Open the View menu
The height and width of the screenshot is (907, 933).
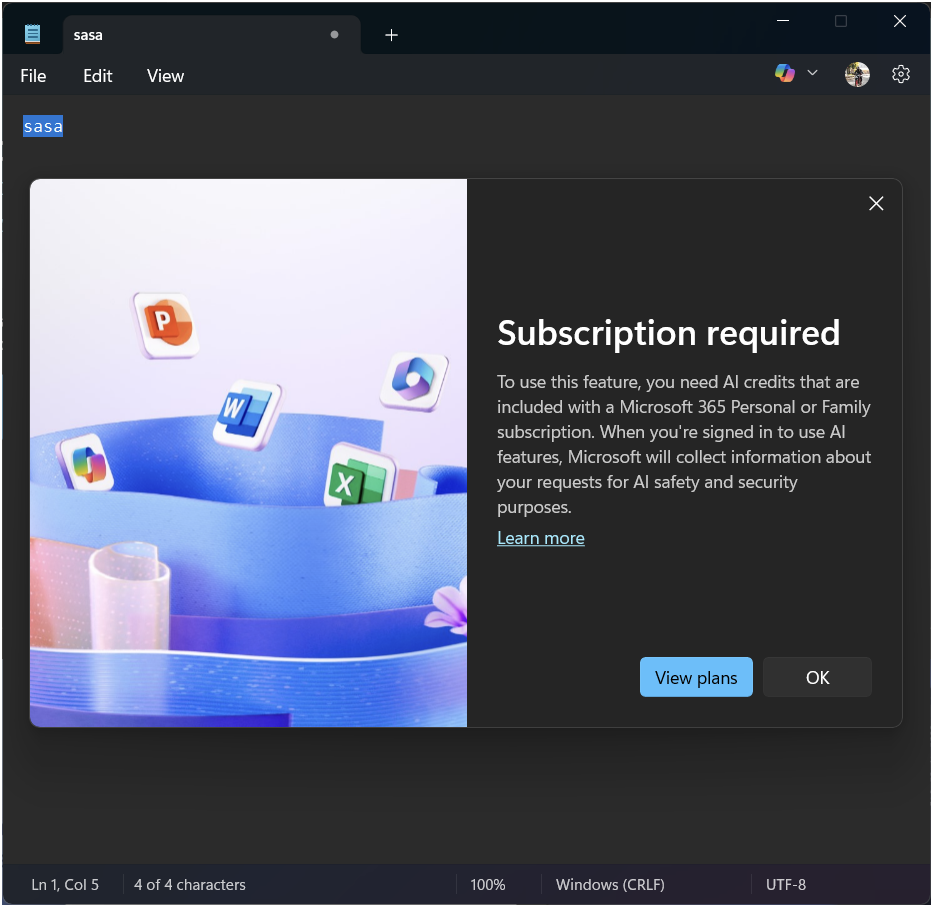(x=165, y=76)
